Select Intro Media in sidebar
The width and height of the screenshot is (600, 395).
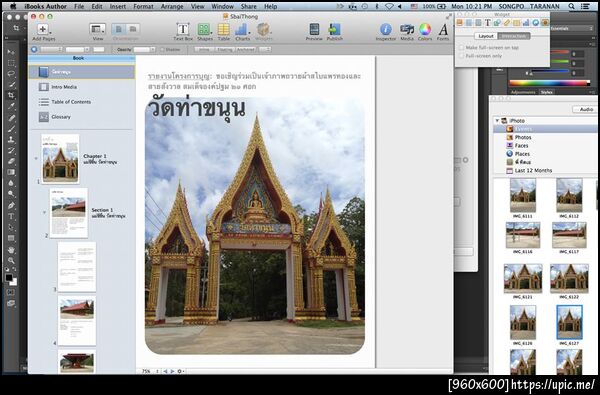[64, 87]
